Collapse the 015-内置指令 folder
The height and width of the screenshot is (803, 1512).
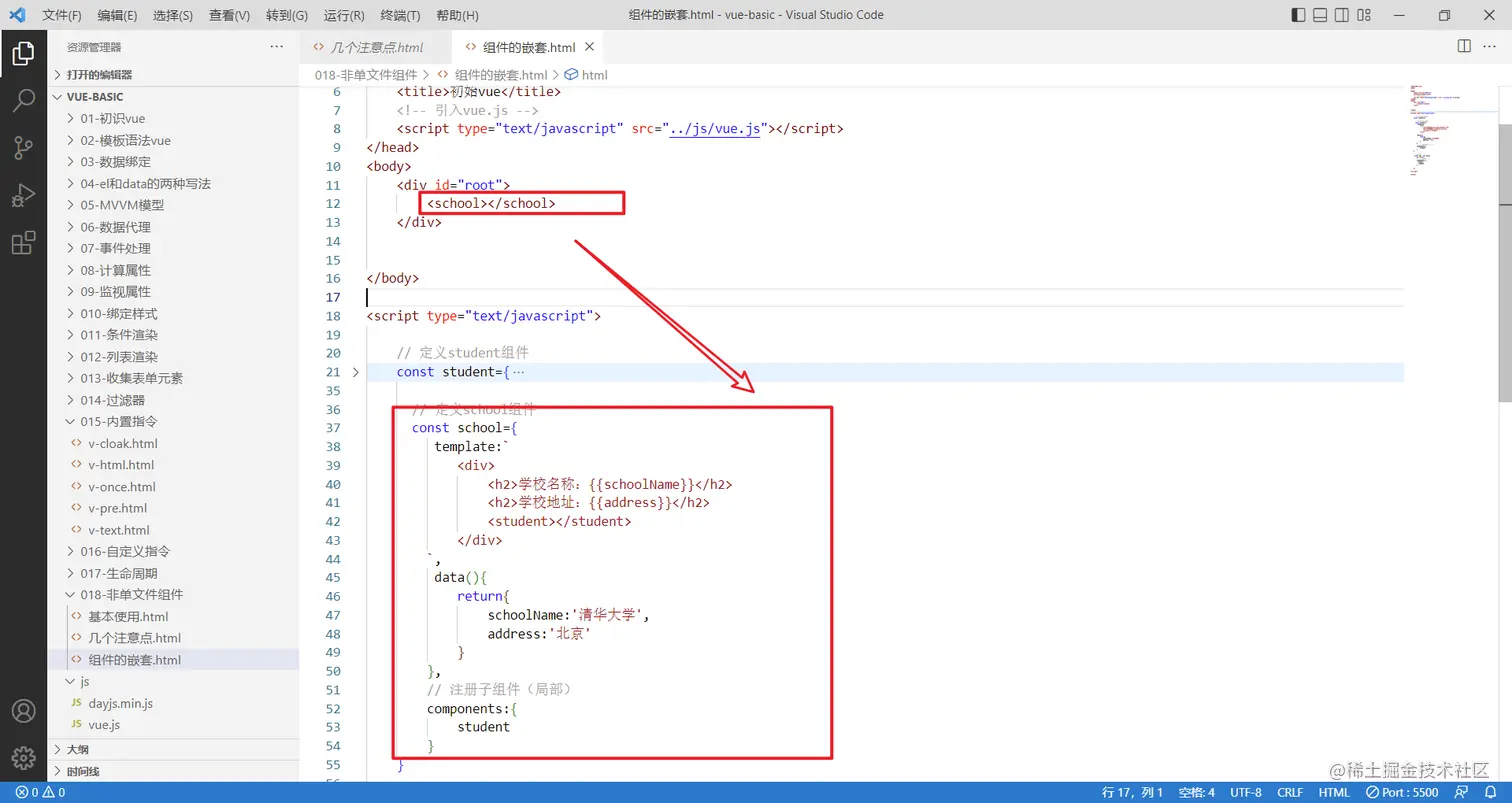(173, 421)
